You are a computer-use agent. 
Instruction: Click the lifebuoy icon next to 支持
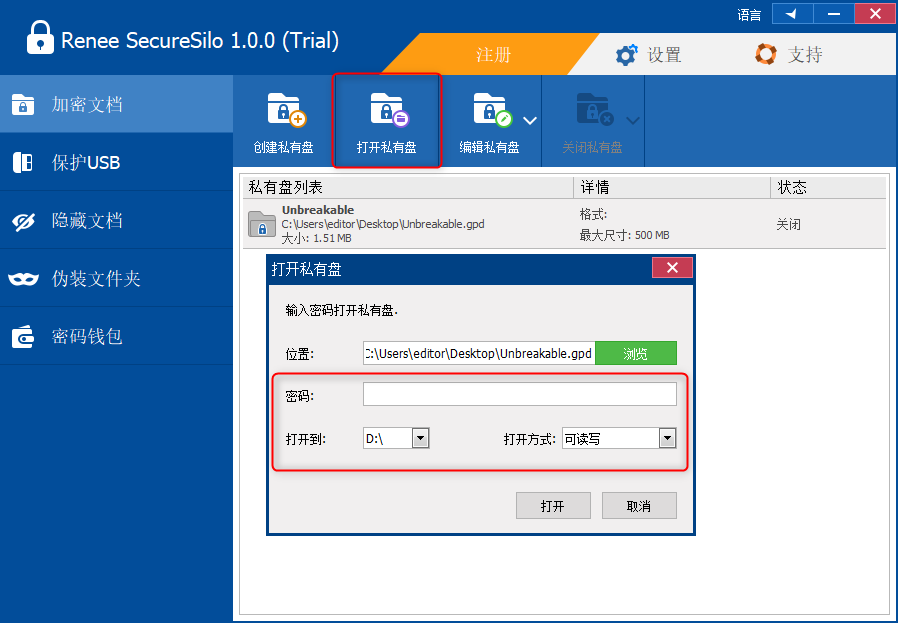tap(766, 54)
